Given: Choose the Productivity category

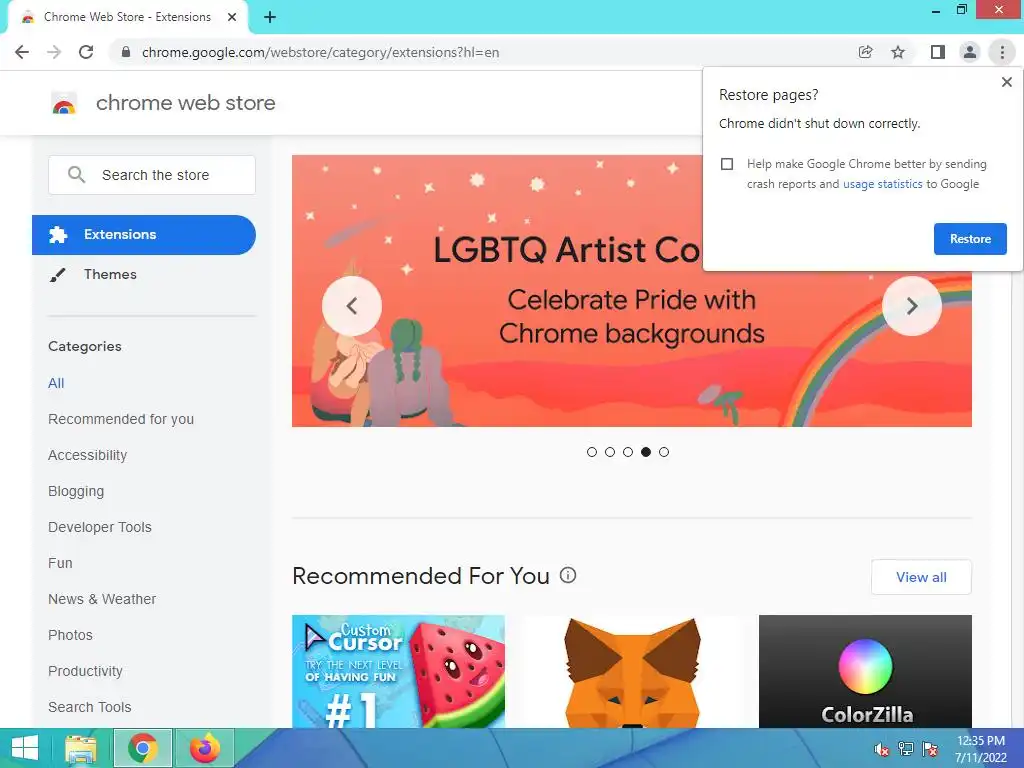Looking at the screenshot, I should (x=86, y=671).
